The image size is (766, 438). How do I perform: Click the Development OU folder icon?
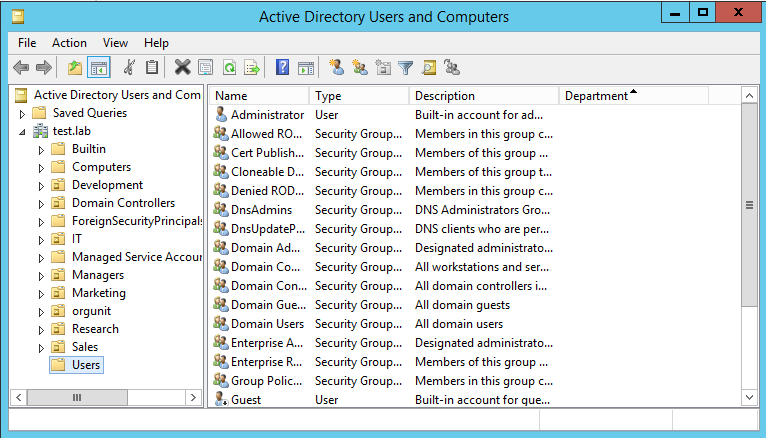coord(58,185)
